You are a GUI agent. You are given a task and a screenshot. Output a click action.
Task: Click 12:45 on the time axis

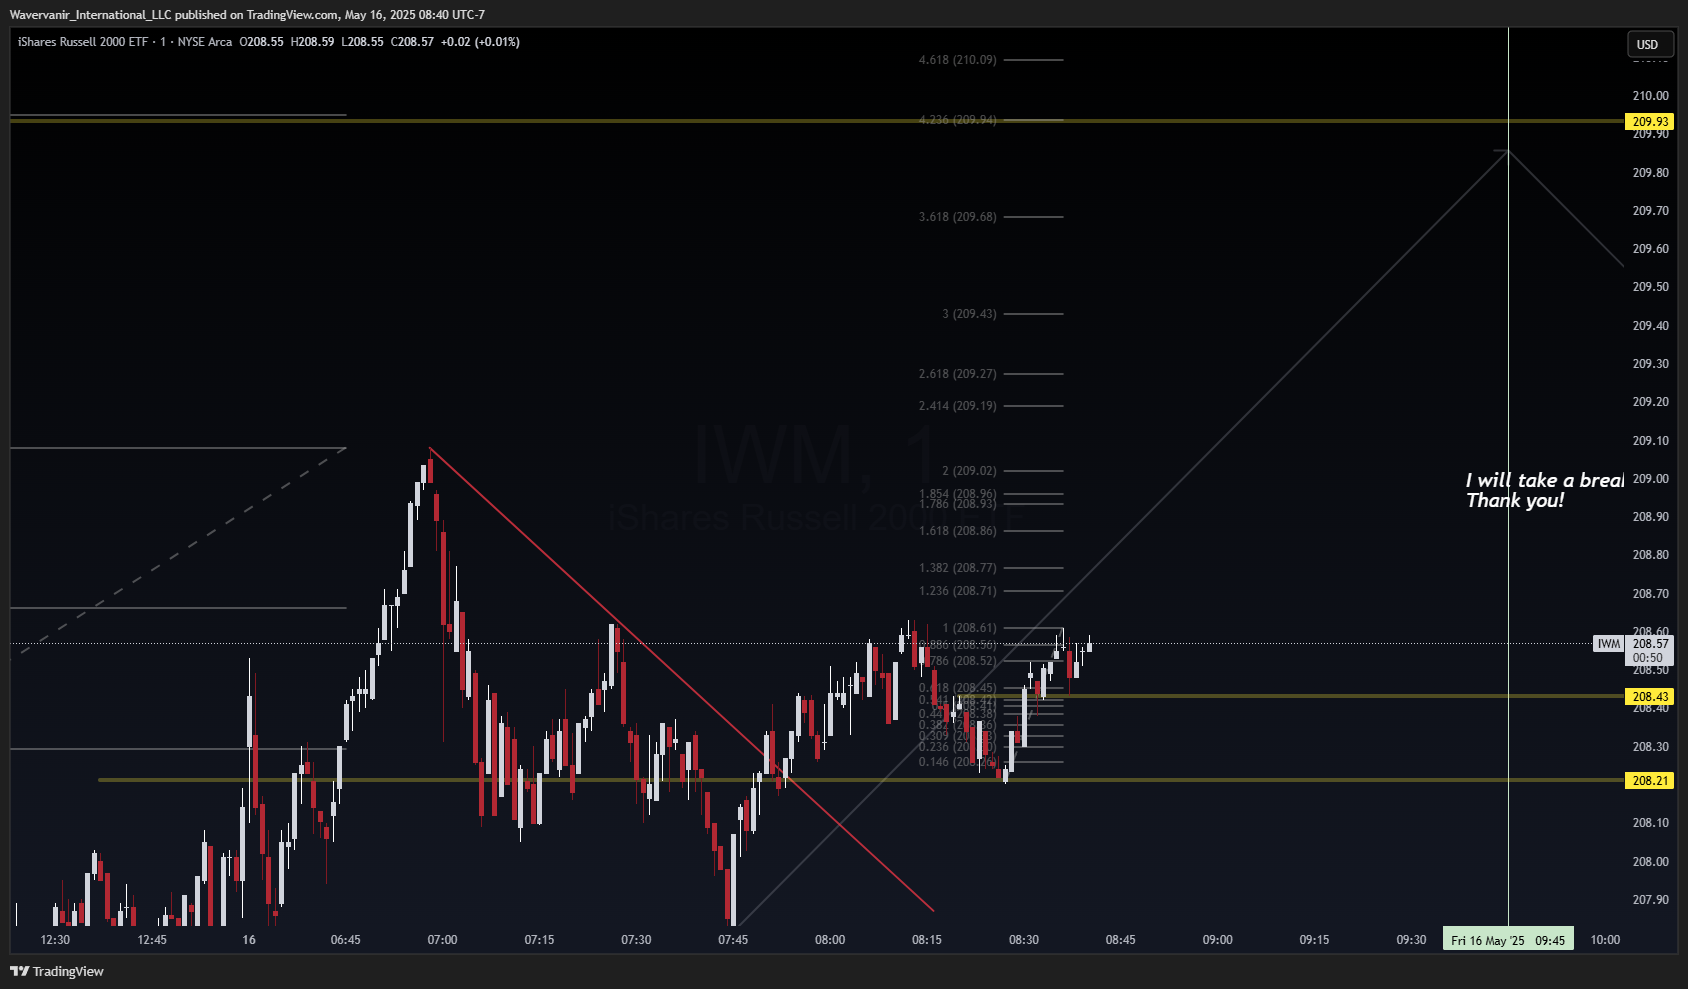click(x=152, y=940)
